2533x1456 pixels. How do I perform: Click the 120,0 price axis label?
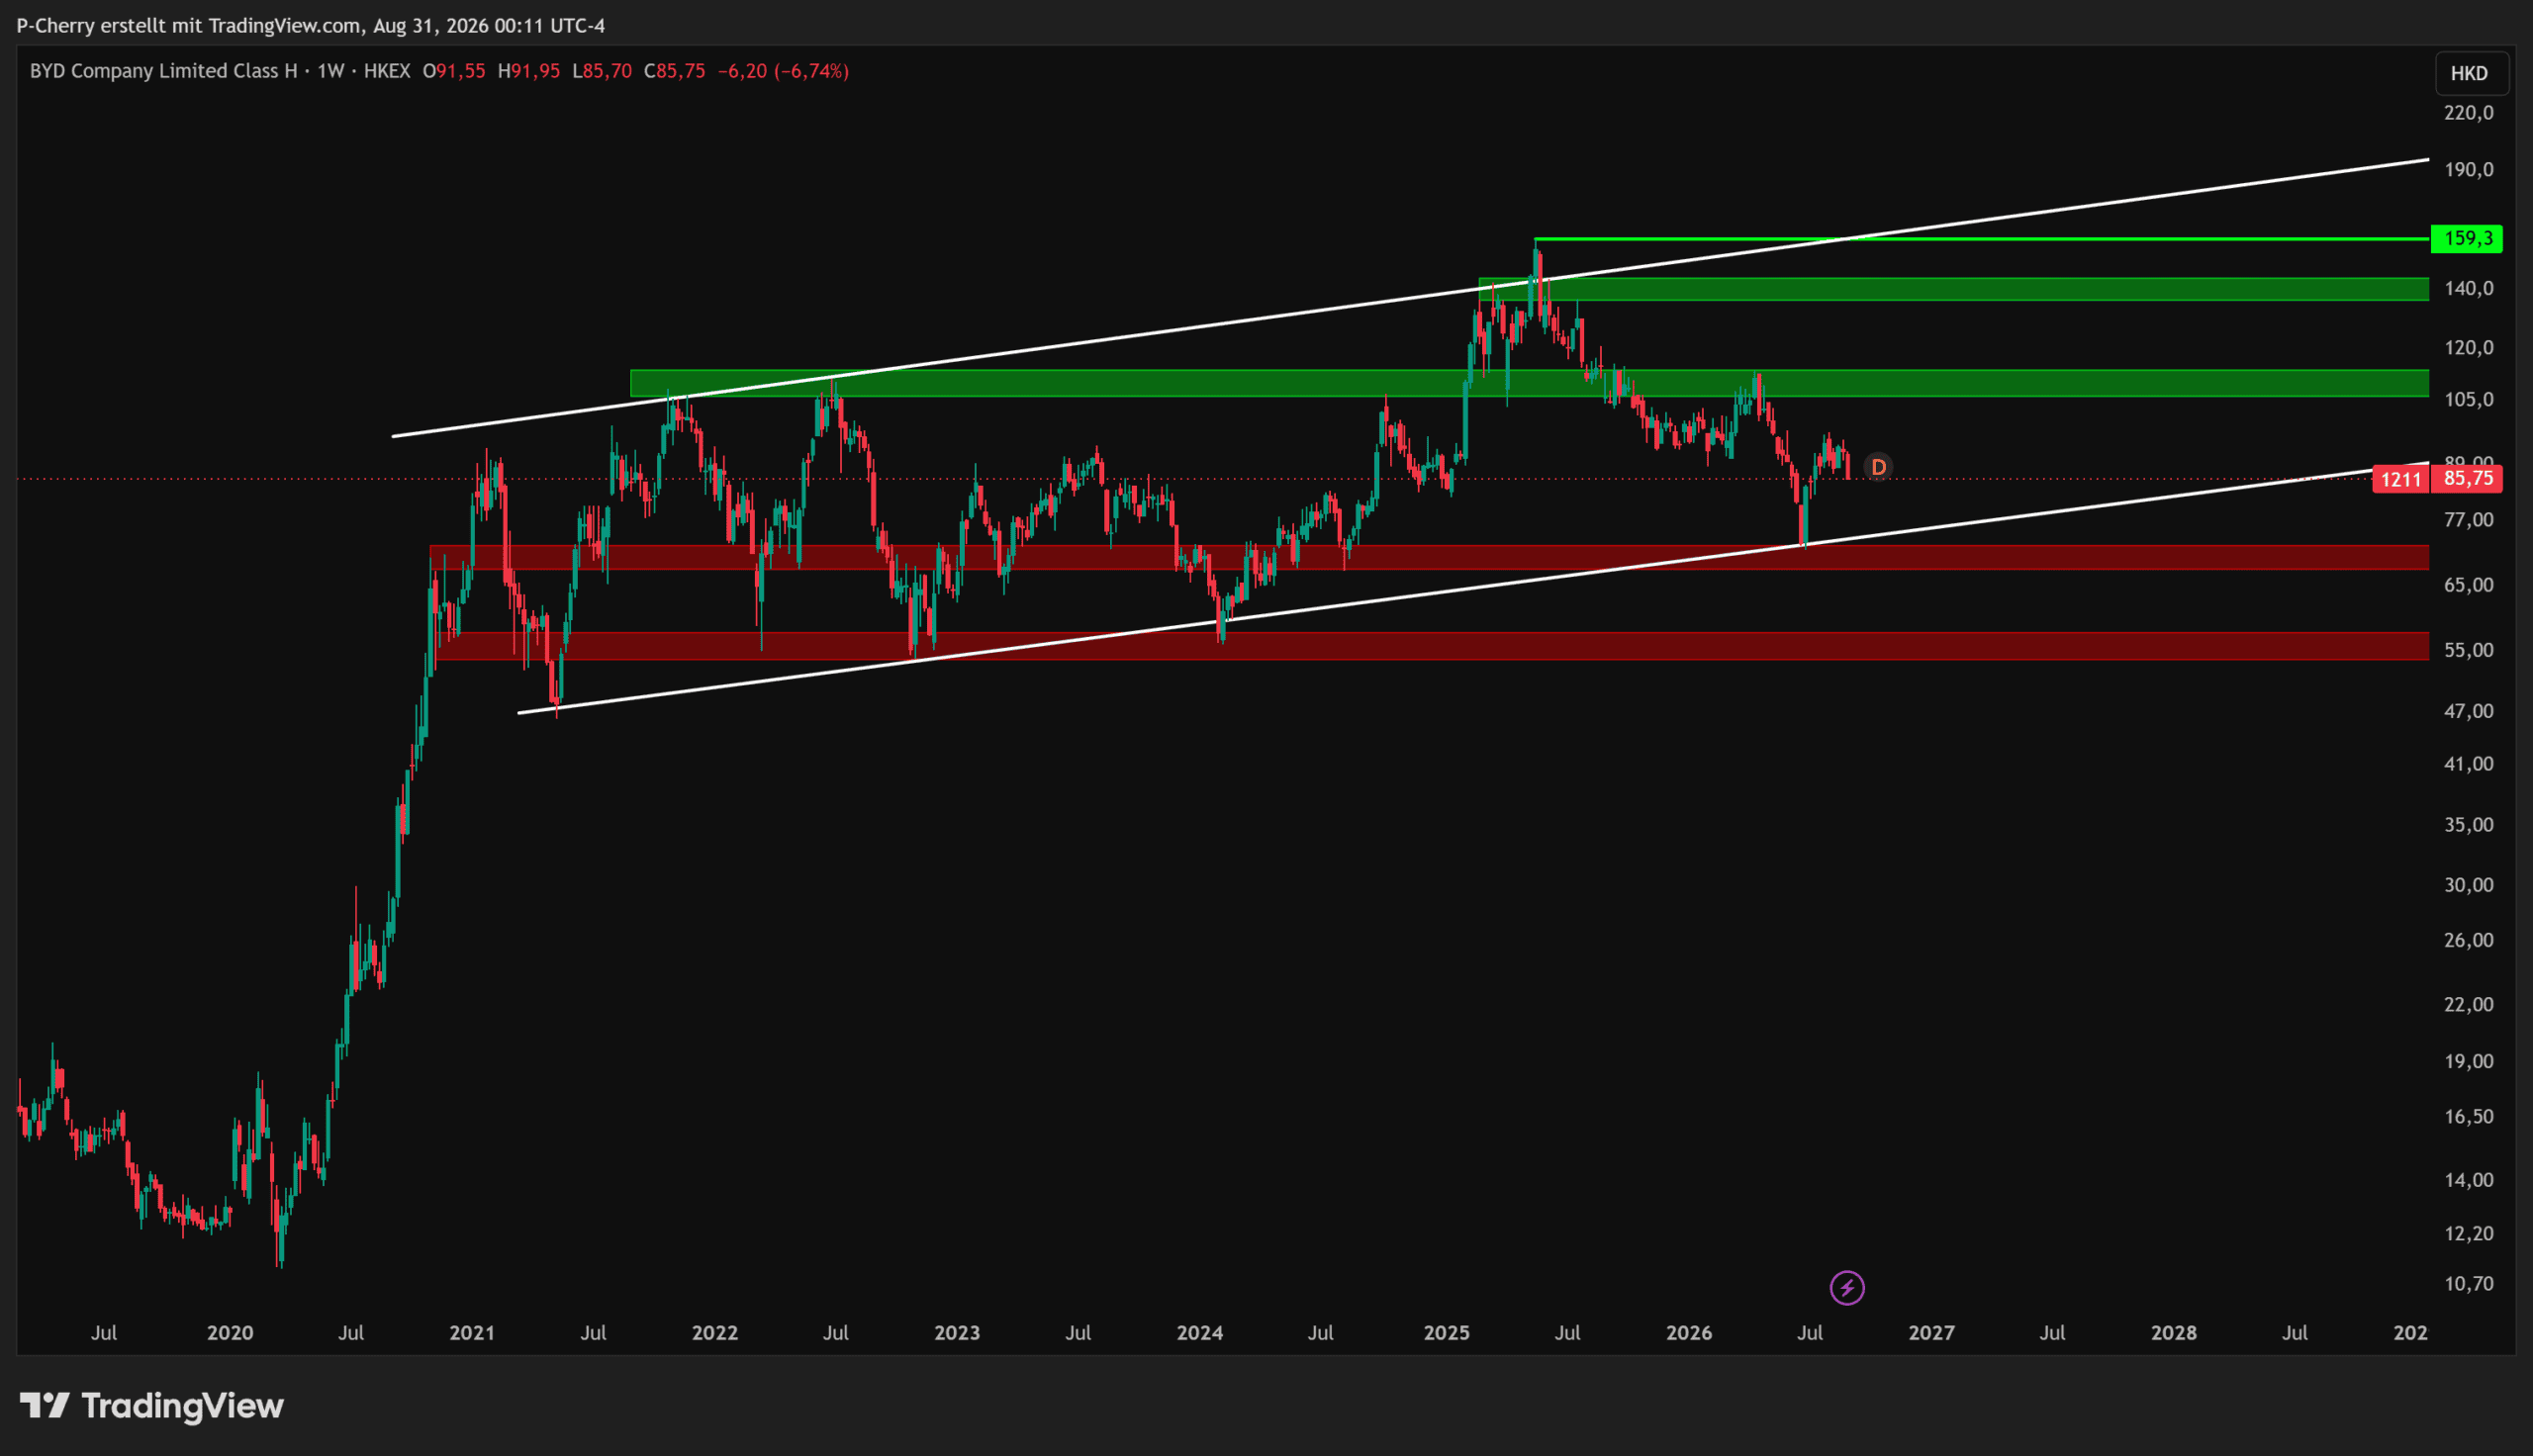2469,347
